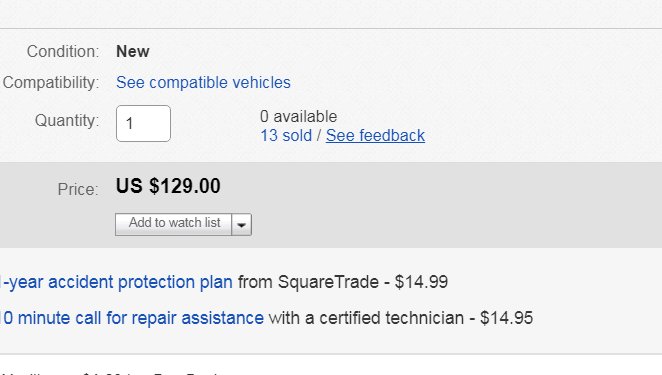Click the Condition label
This screenshot has height=375, width=662.
pos(63,52)
